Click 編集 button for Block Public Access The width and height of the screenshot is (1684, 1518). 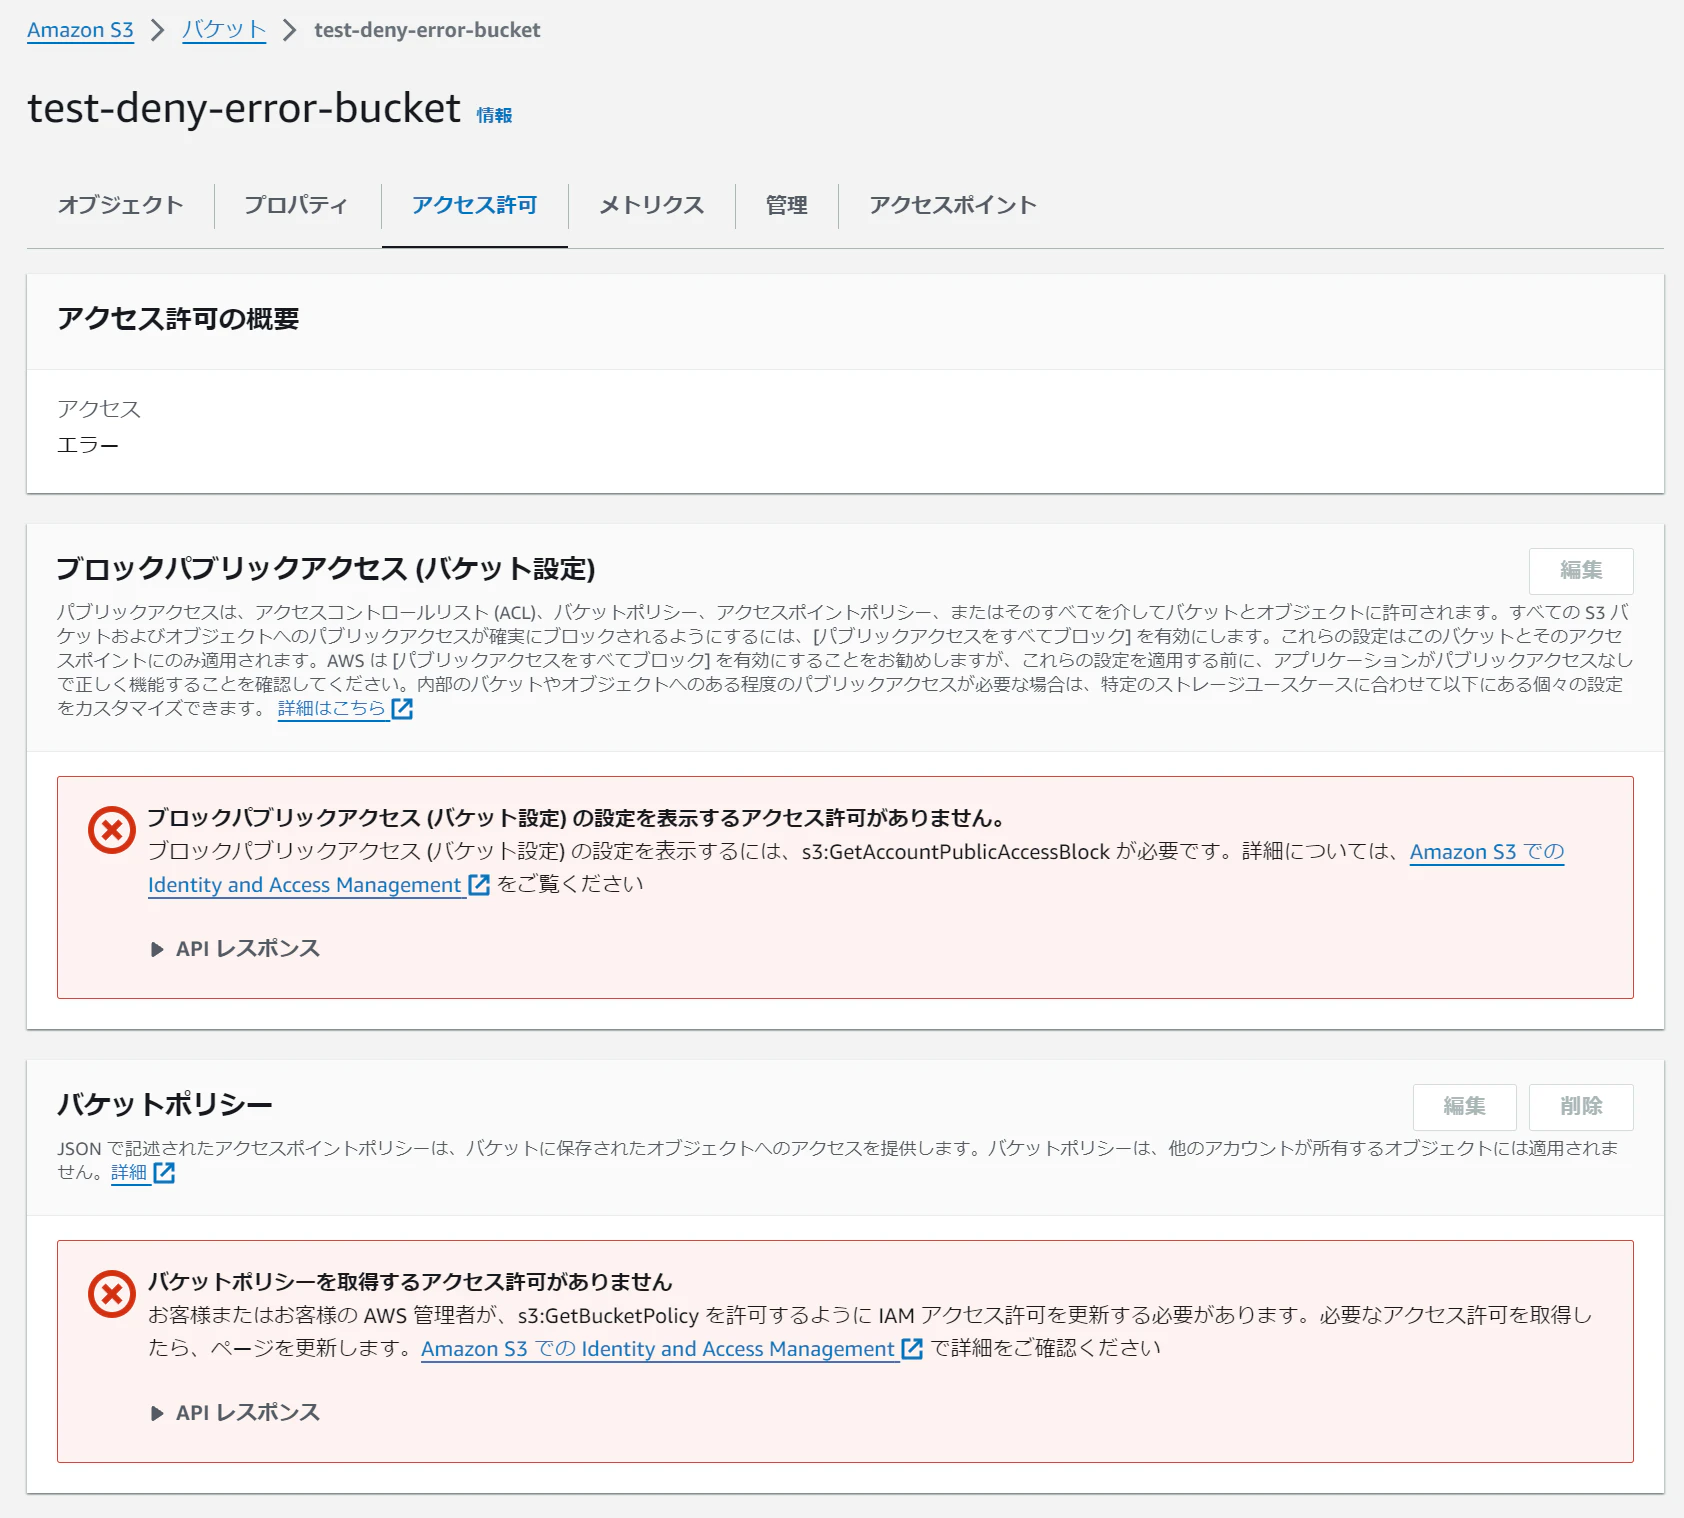(x=1581, y=571)
